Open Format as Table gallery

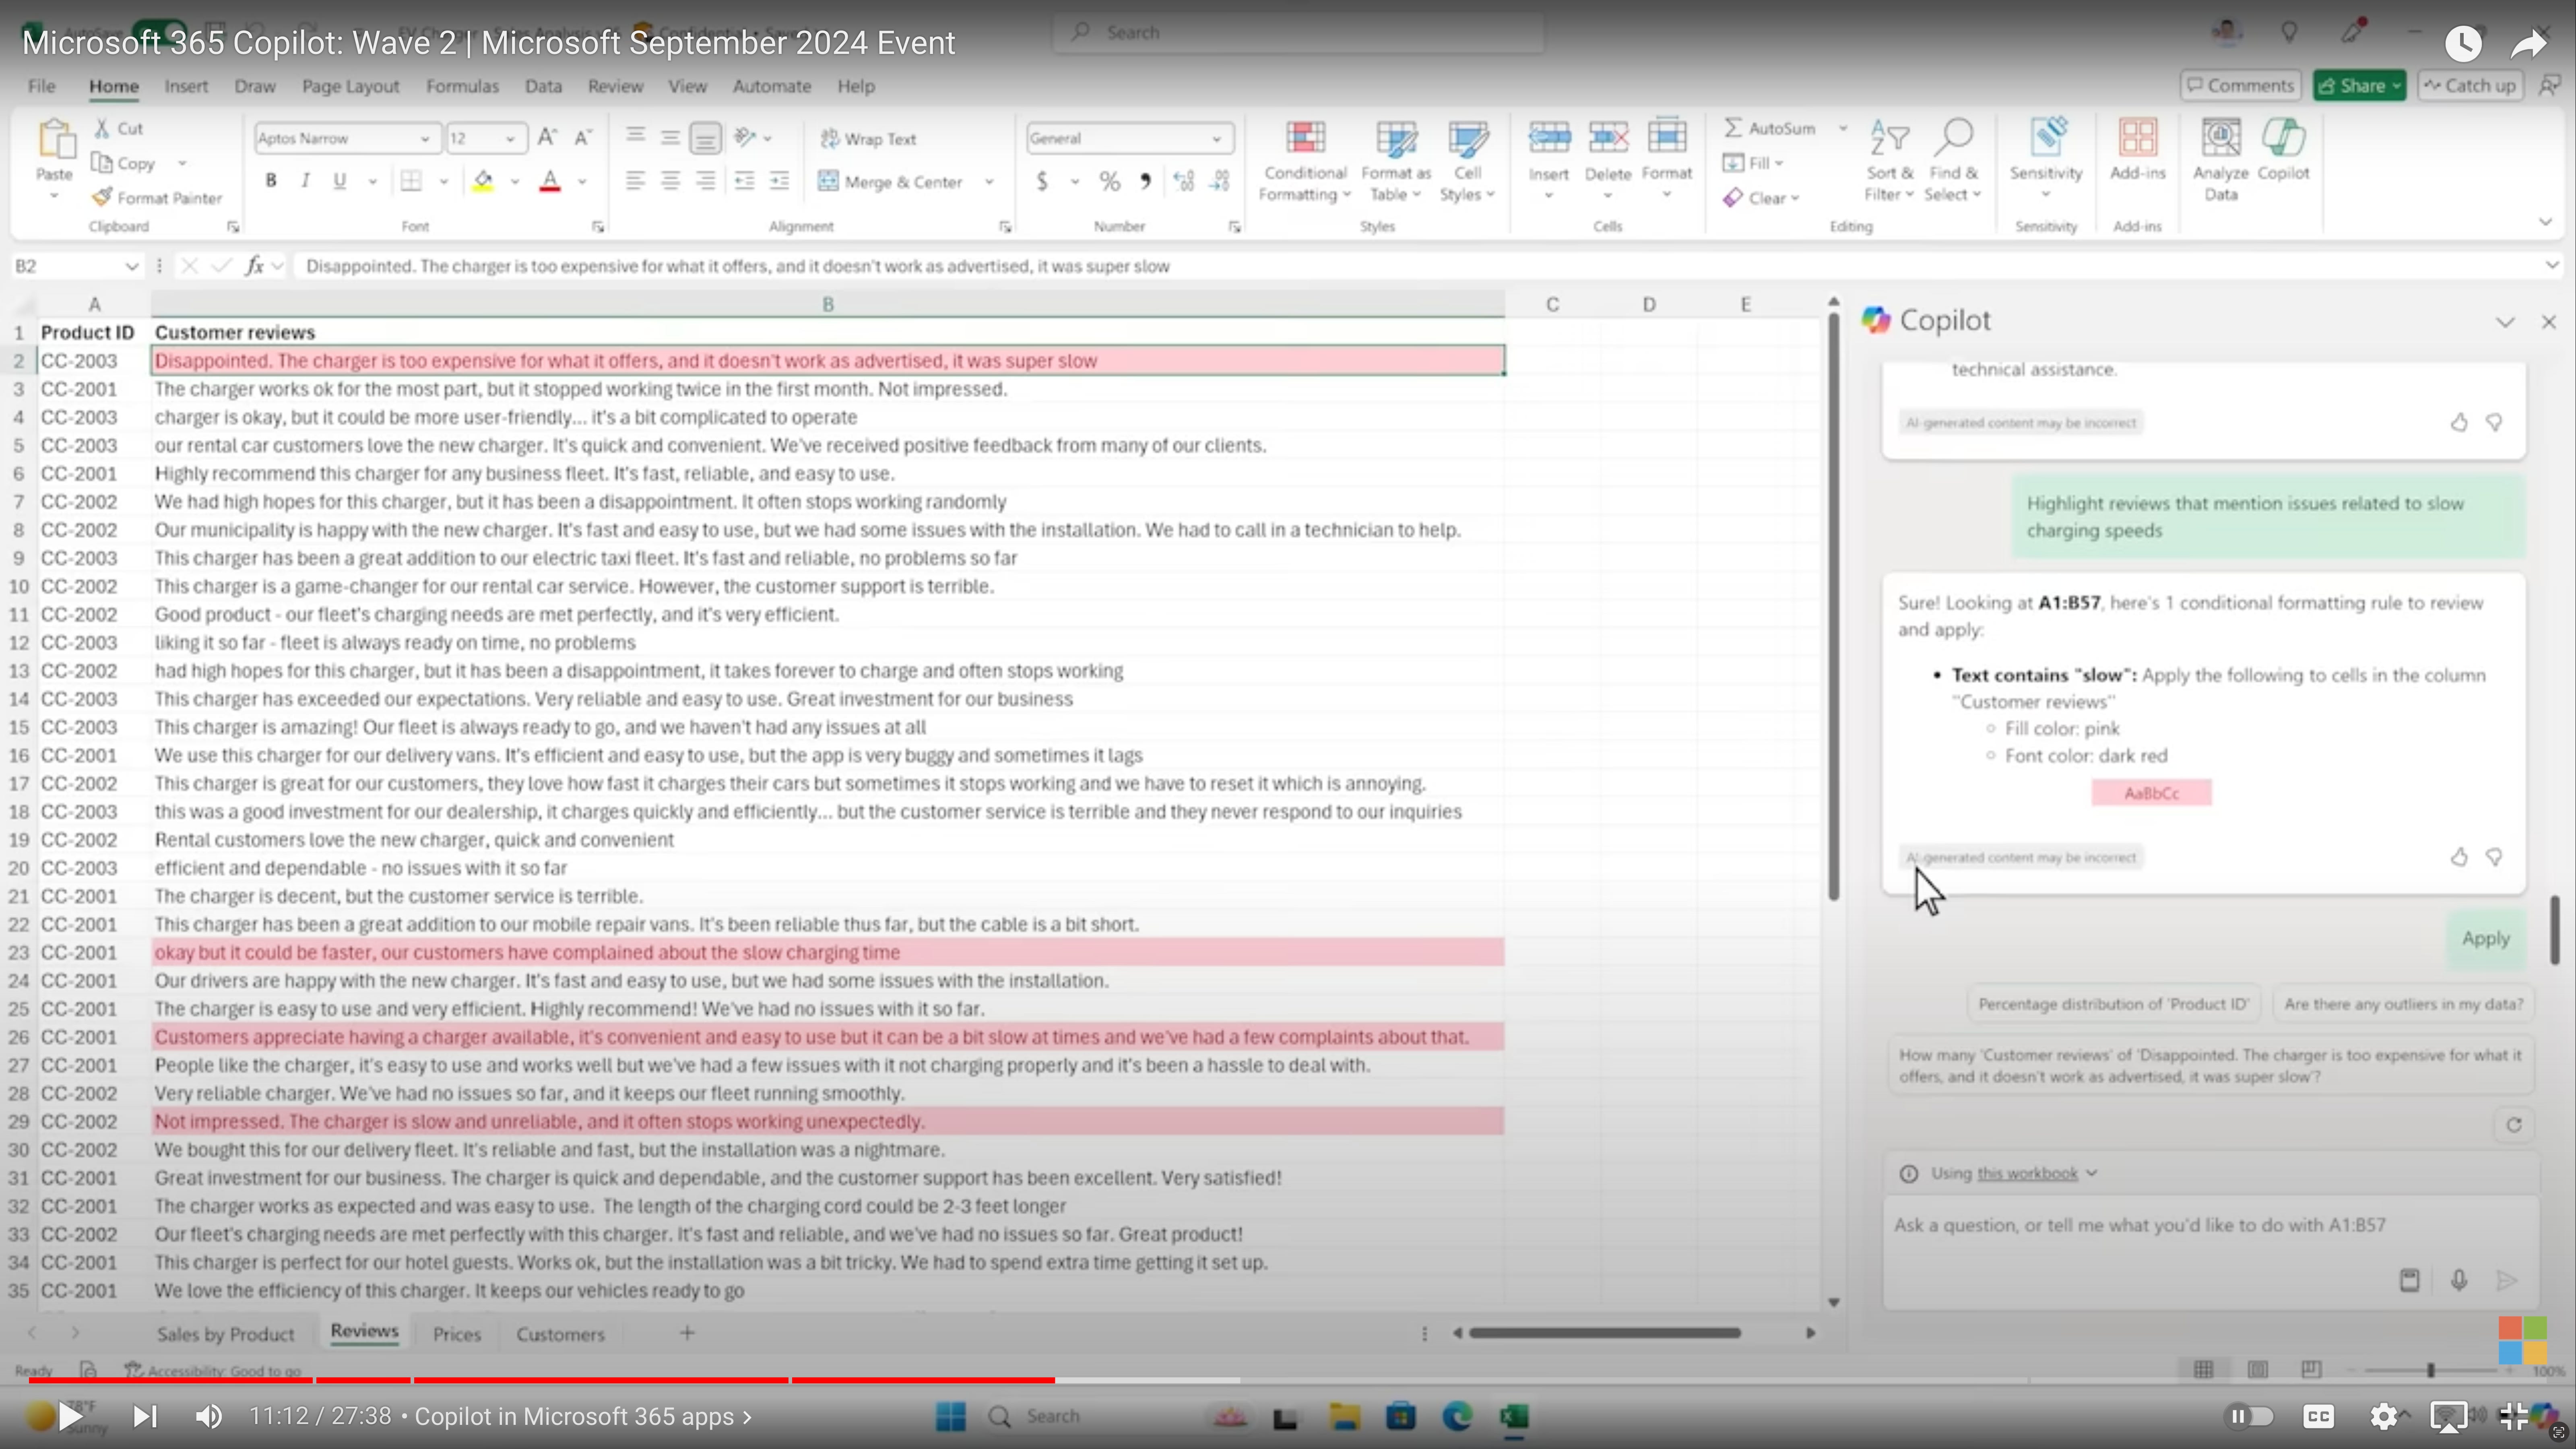tap(1396, 160)
